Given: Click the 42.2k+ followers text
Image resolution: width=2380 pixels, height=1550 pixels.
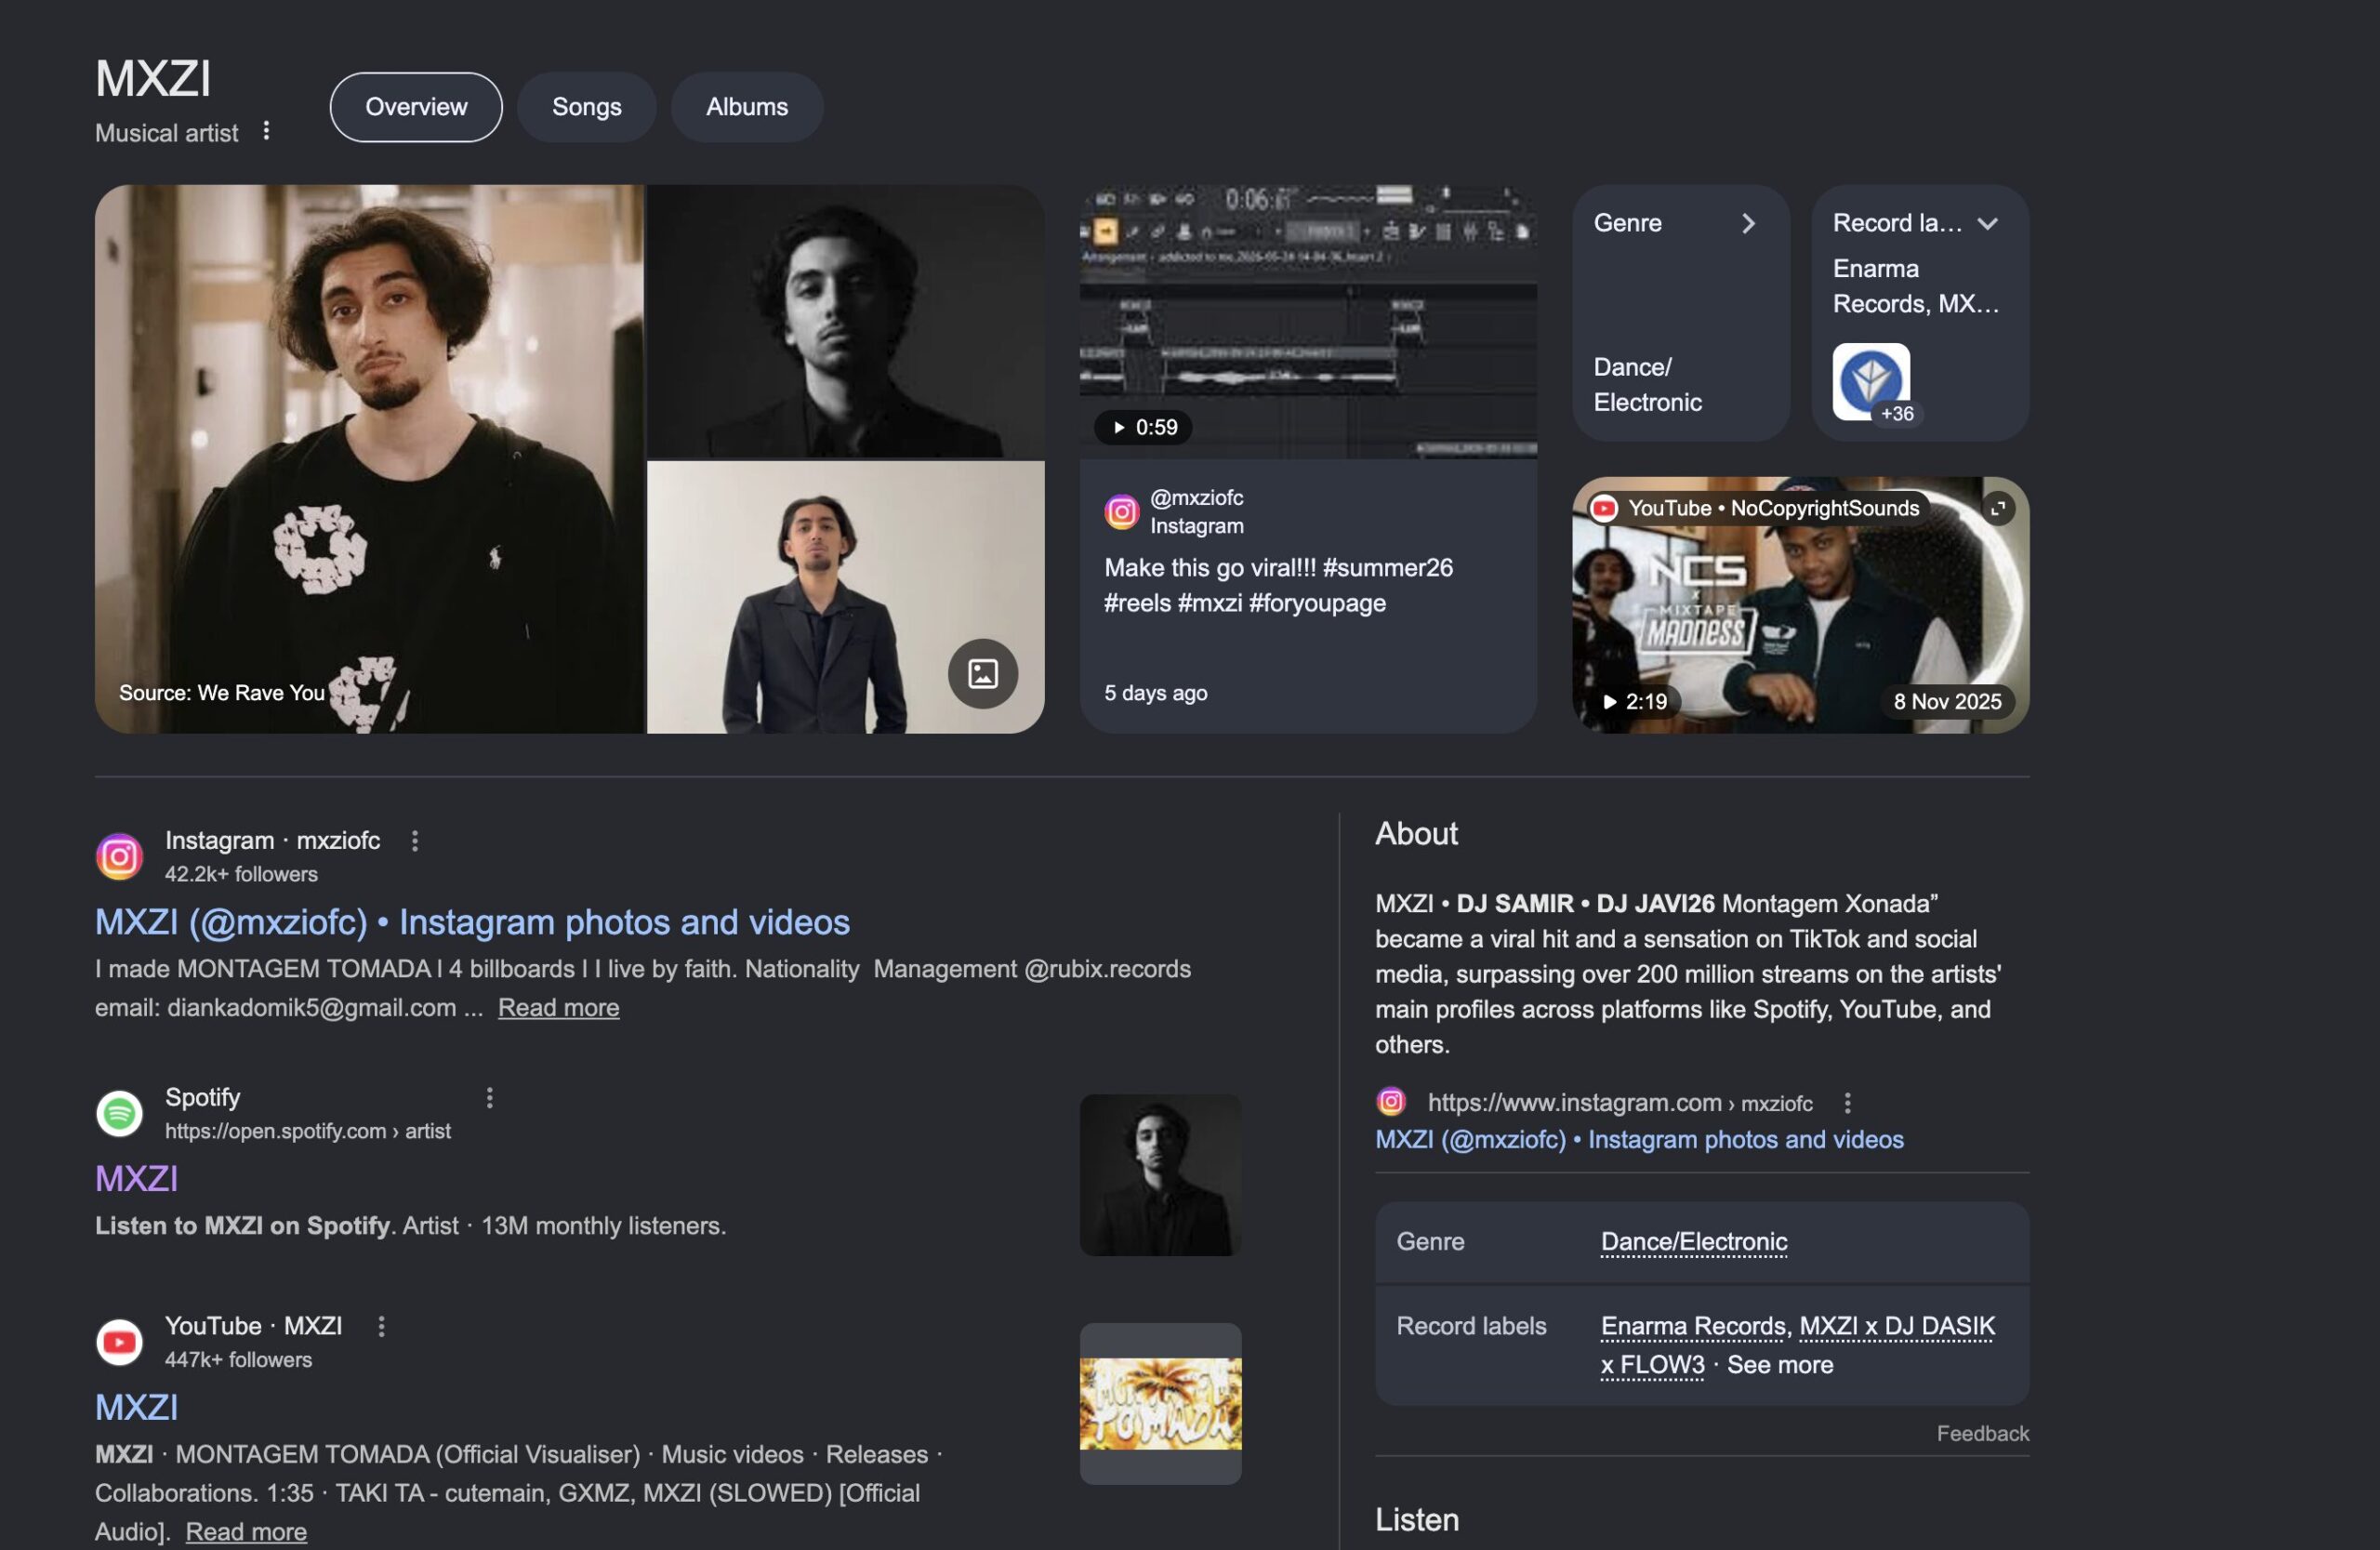Looking at the screenshot, I should 241,874.
